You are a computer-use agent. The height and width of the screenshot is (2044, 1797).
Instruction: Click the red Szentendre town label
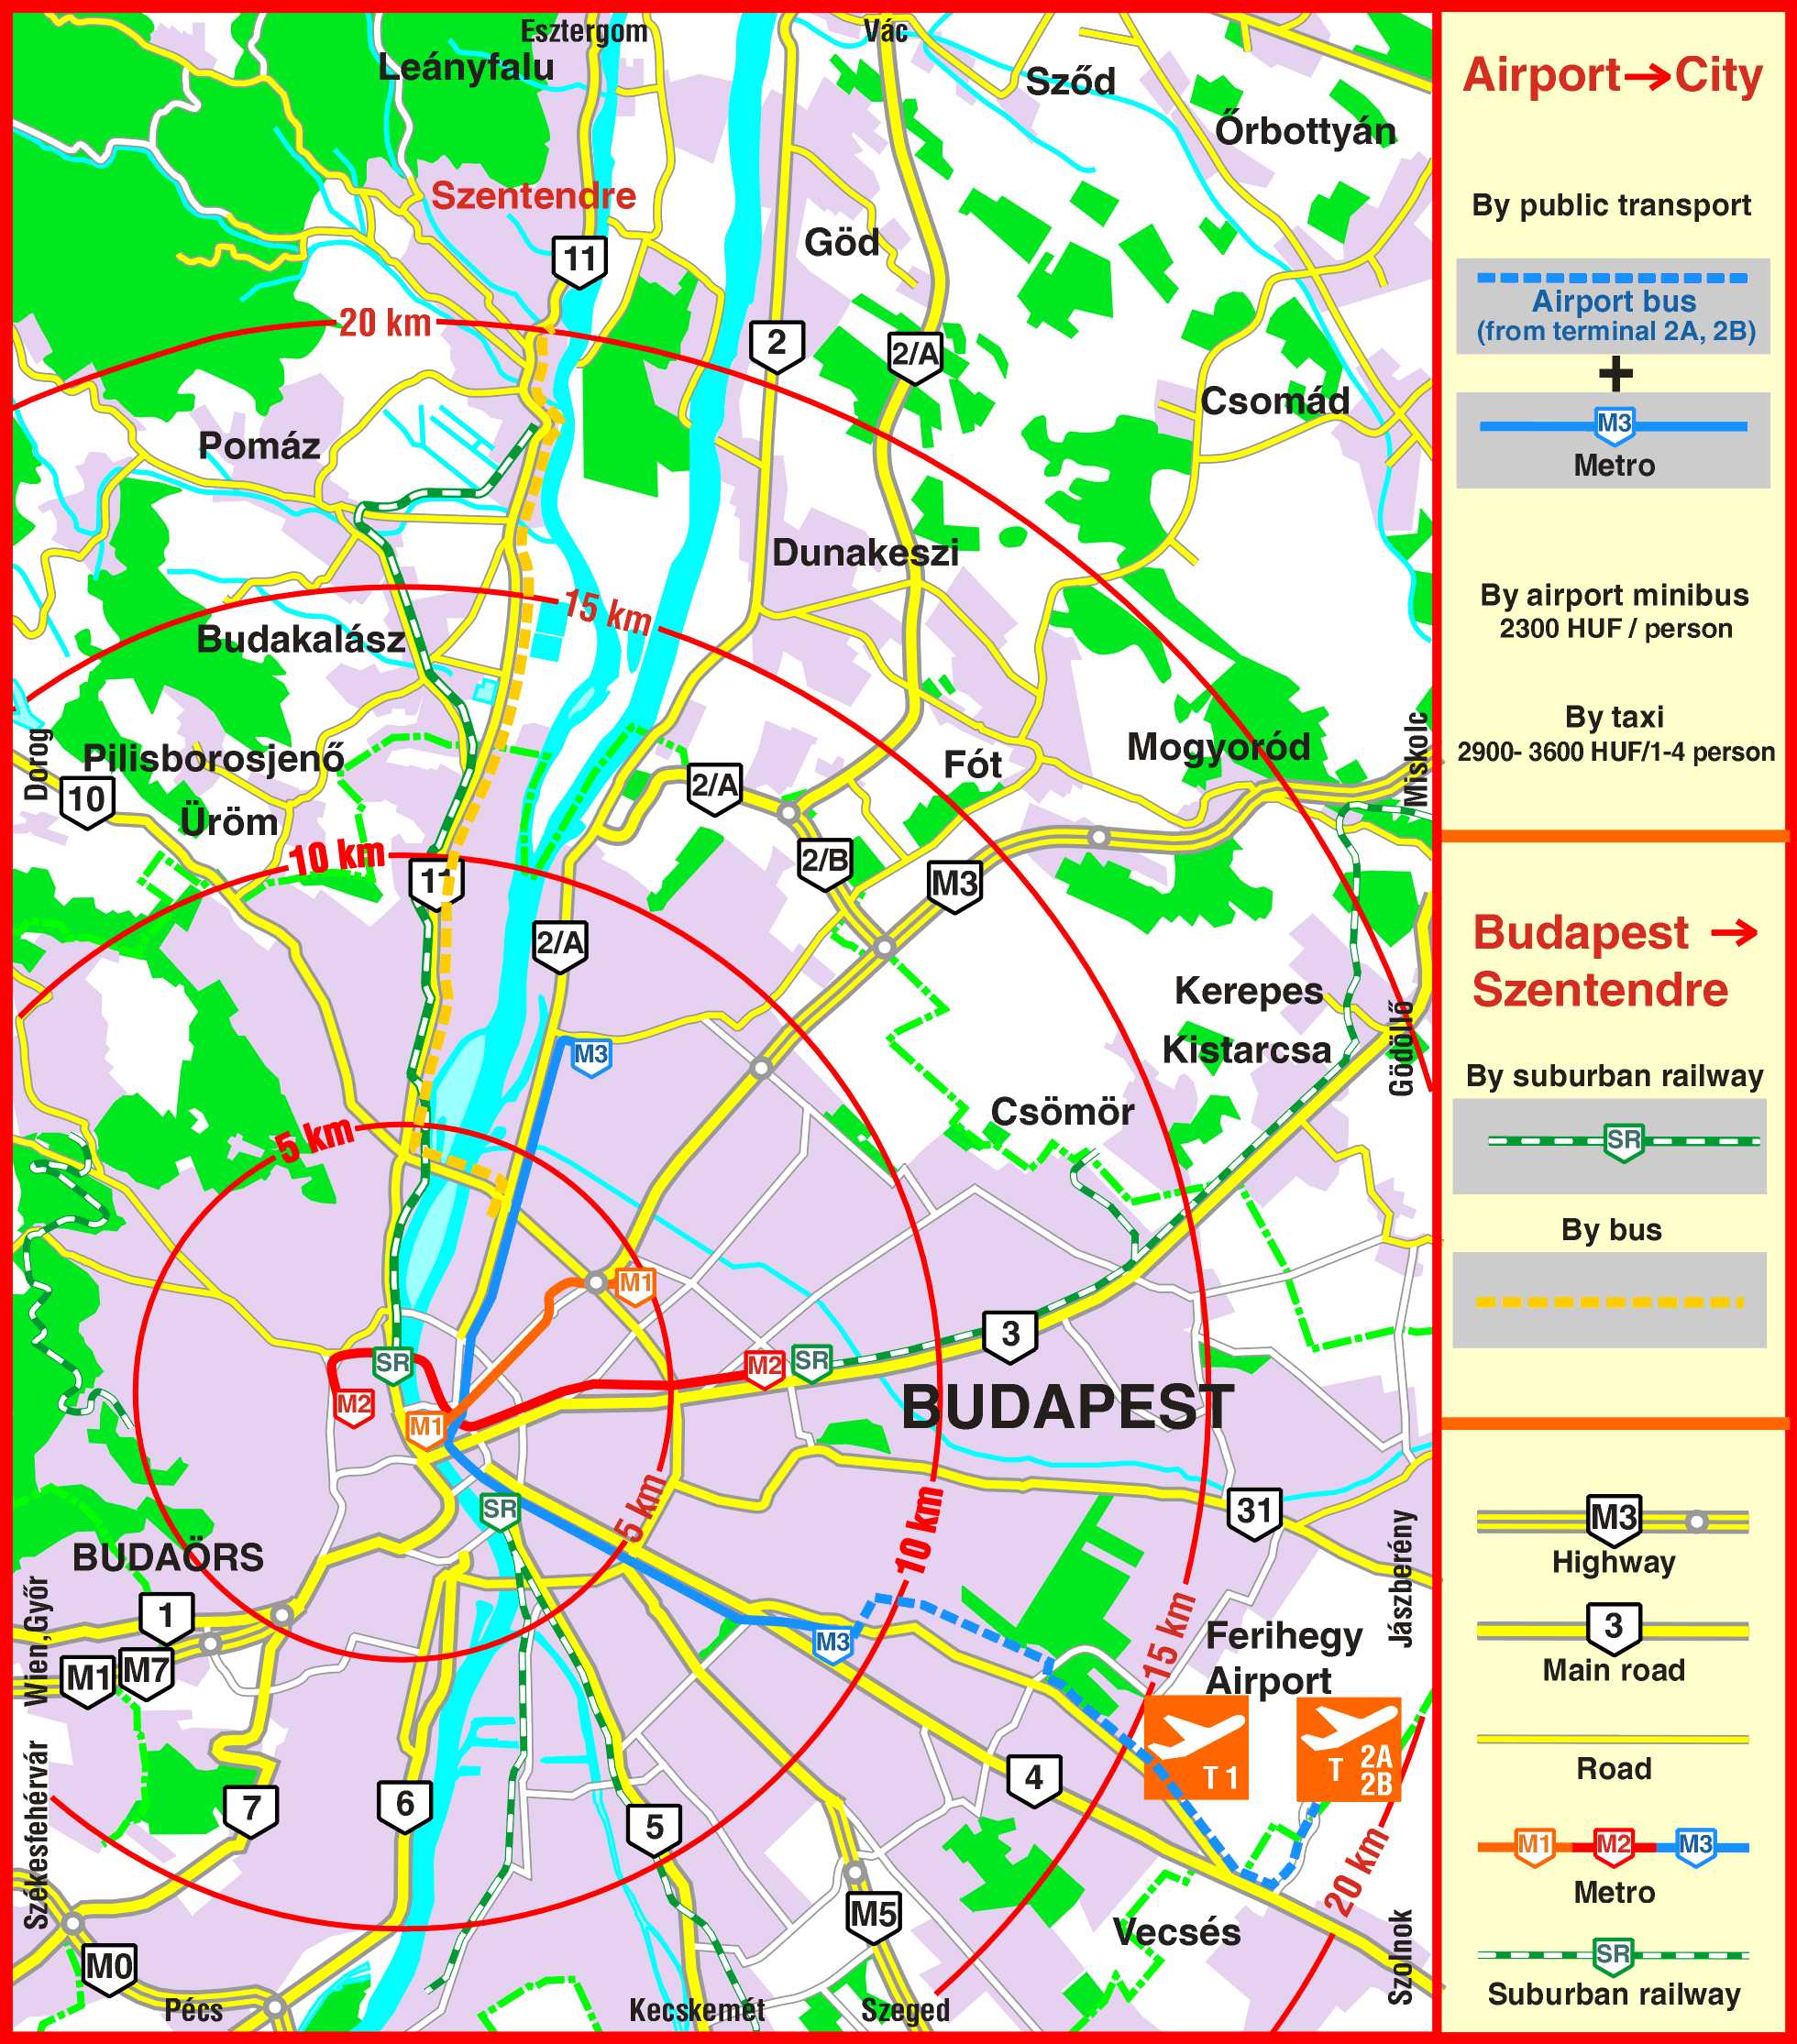point(533,196)
